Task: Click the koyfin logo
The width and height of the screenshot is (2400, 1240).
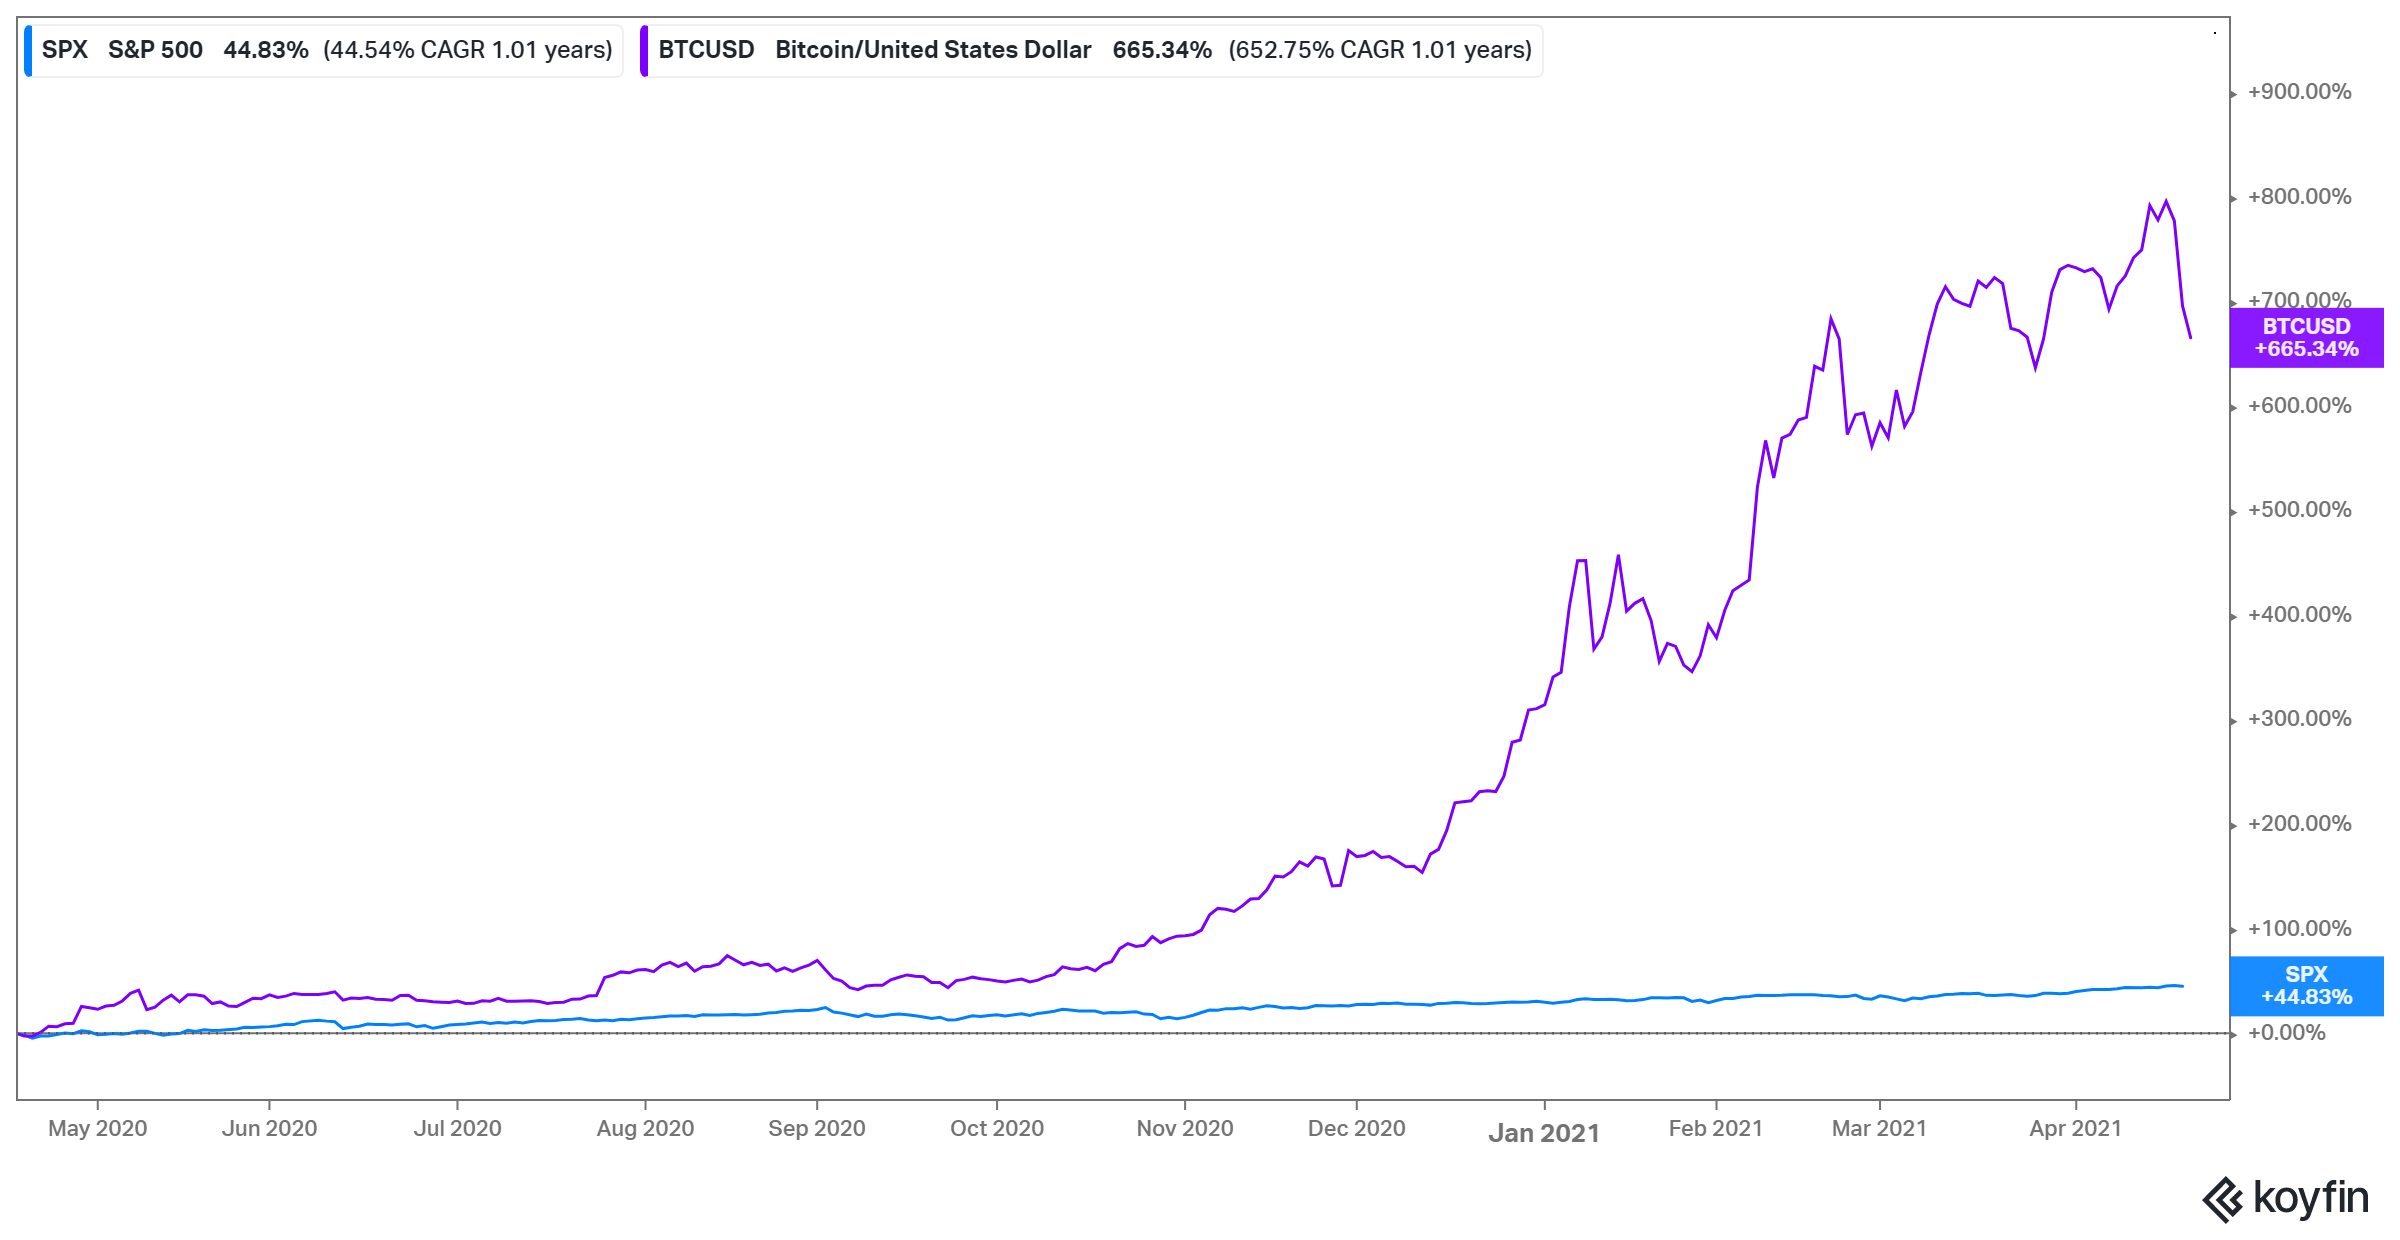Action: [2286, 1199]
